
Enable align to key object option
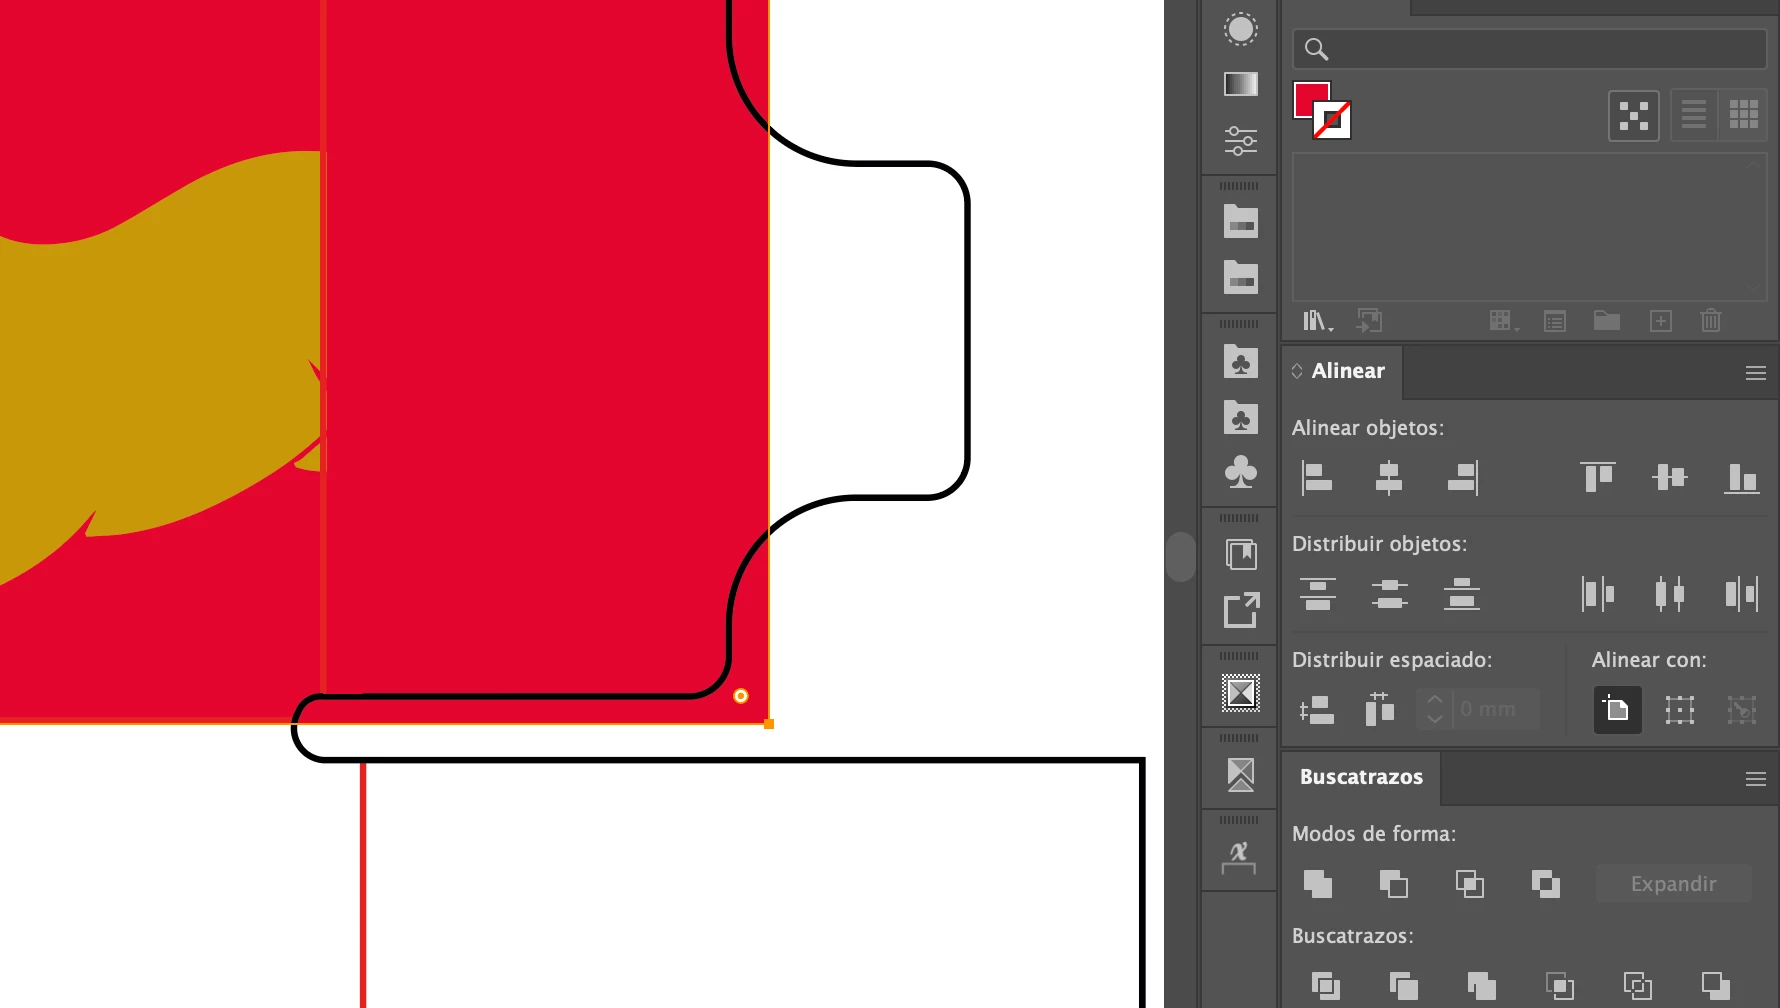pyautogui.click(x=1742, y=710)
